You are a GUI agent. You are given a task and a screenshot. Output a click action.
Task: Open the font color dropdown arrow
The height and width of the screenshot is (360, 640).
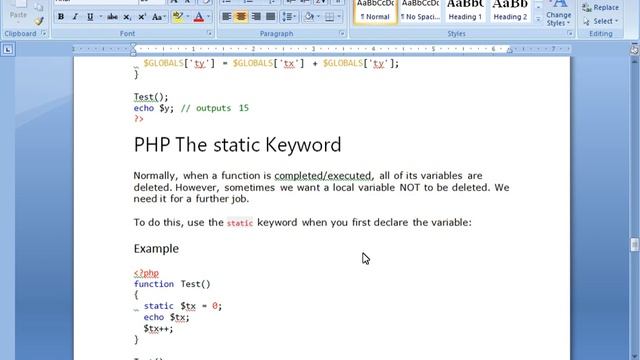pyautogui.click(x=209, y=17)
